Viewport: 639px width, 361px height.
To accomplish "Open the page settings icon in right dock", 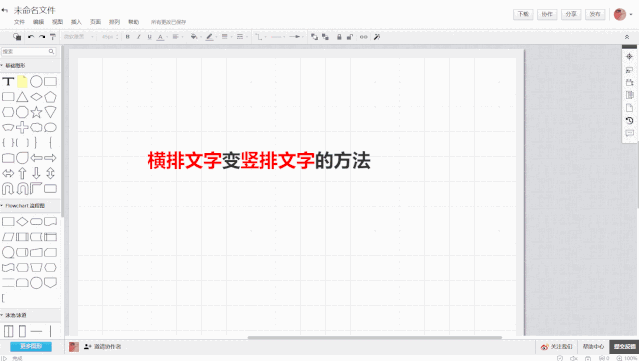I will (629, 108).
